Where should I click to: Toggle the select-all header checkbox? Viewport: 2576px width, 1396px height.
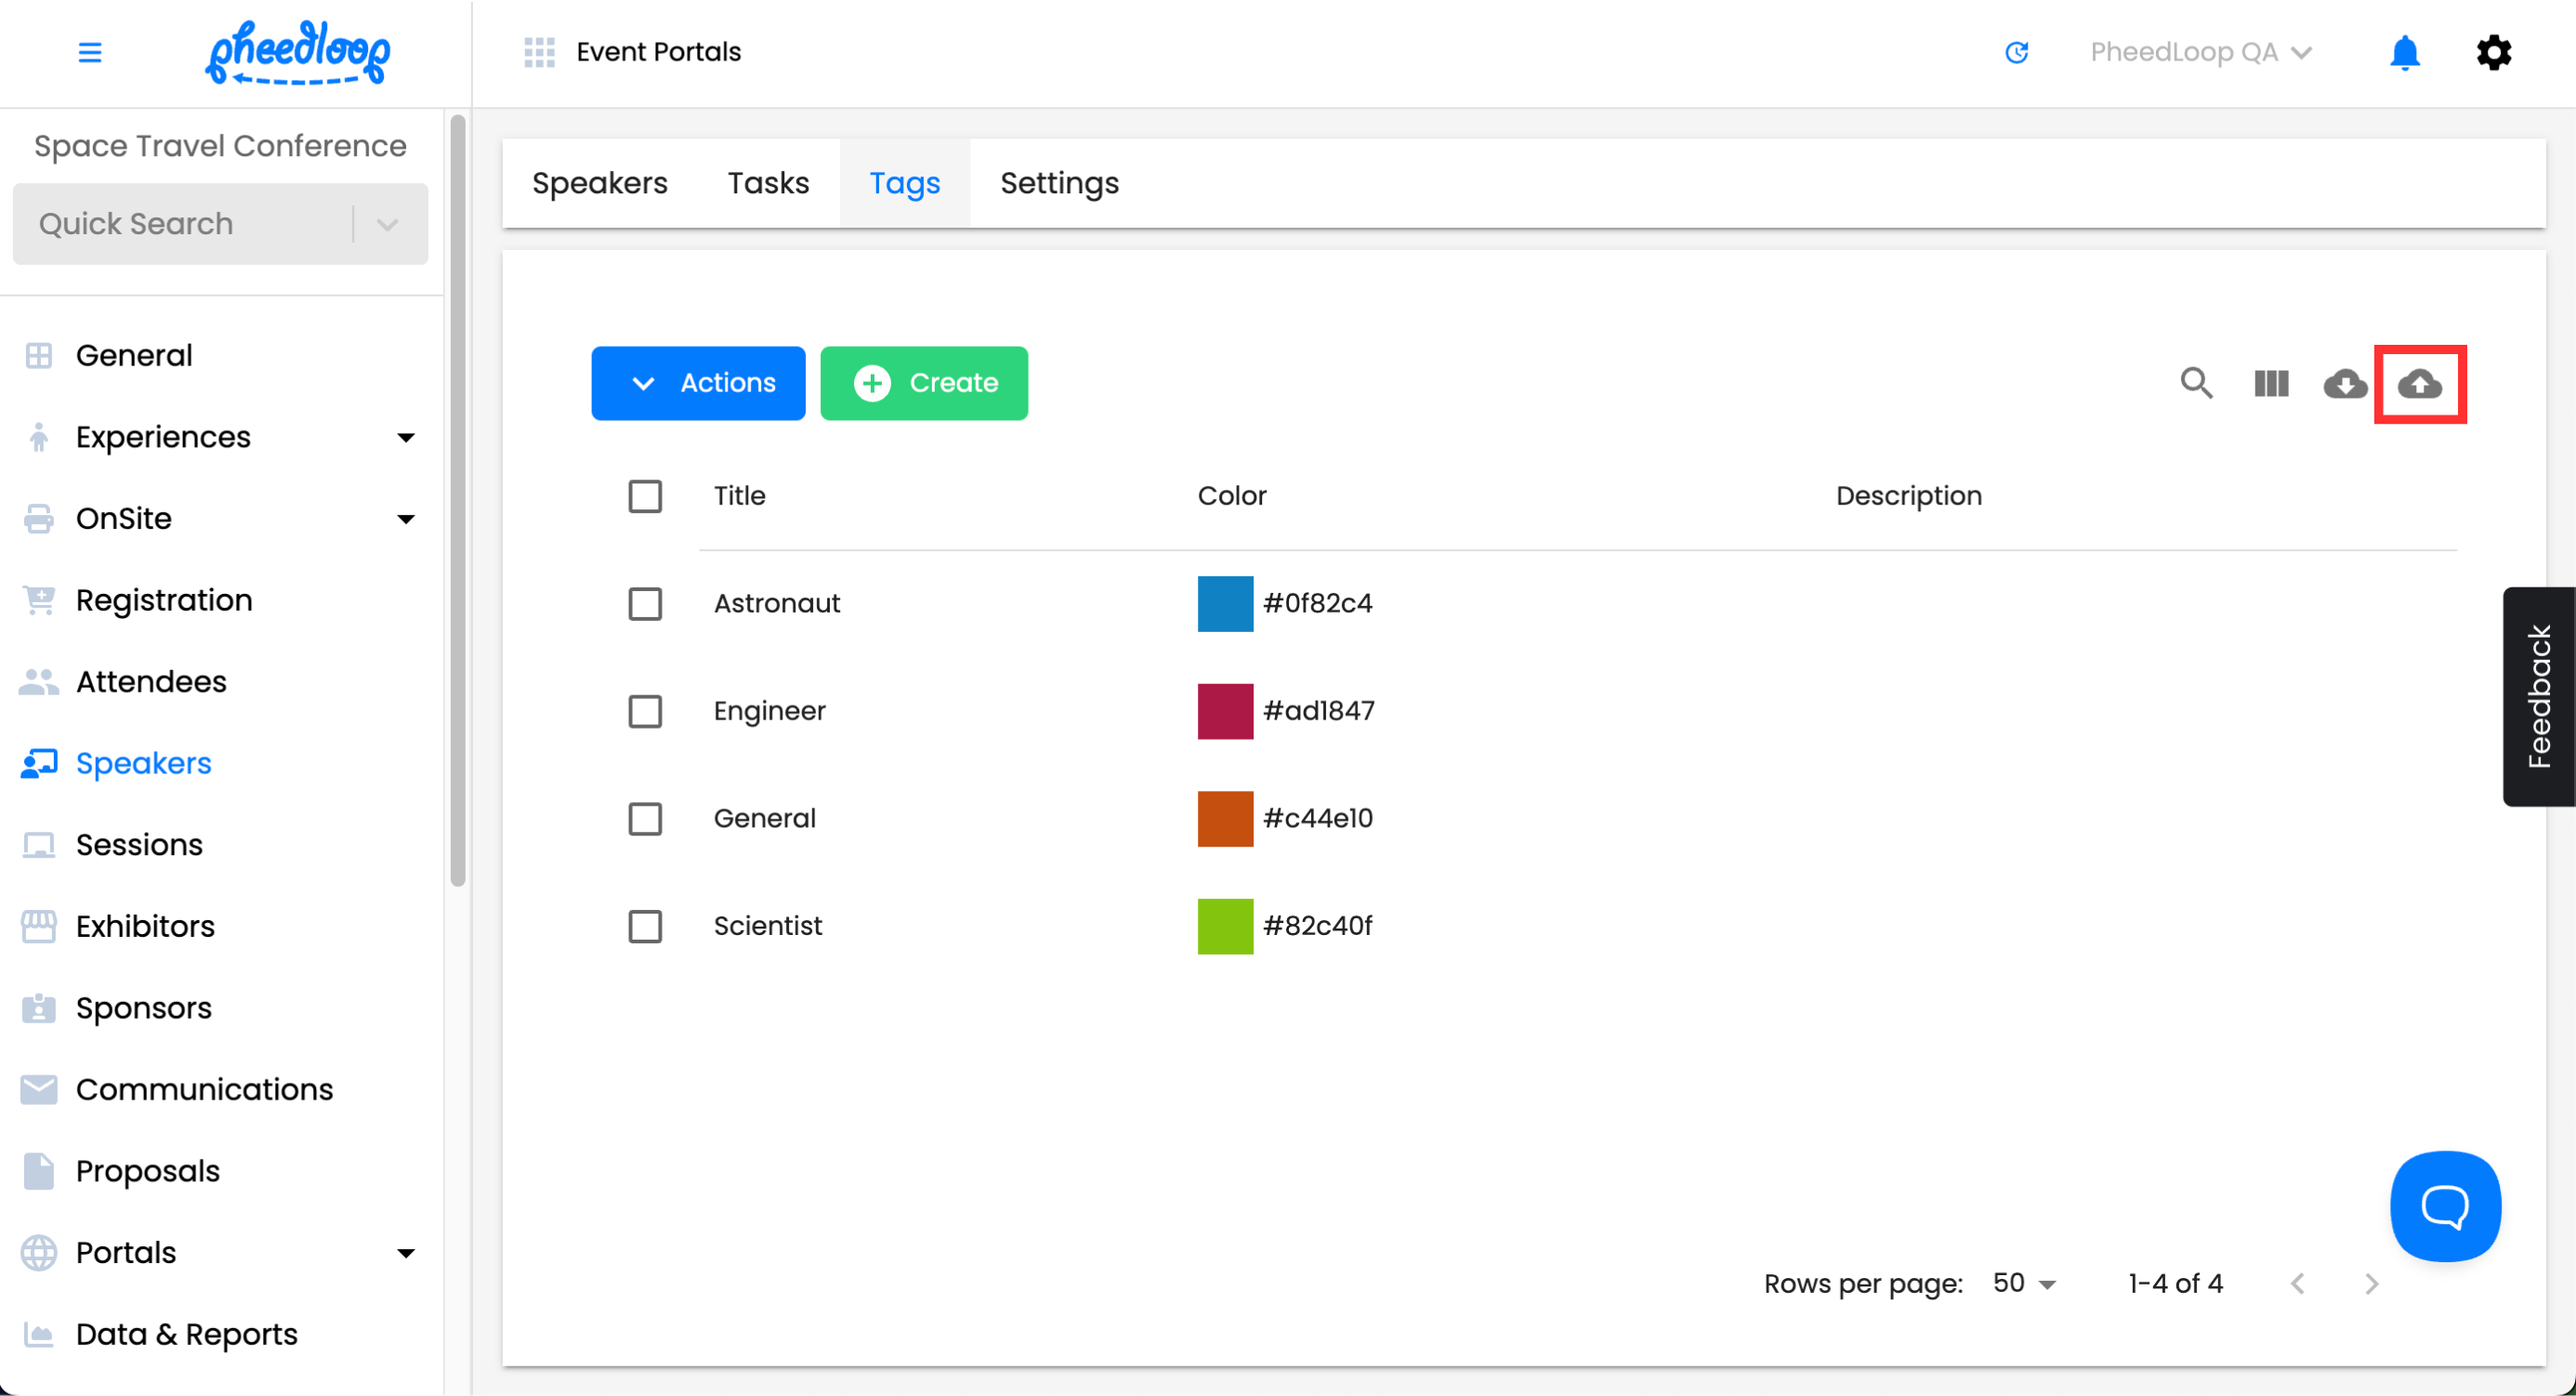[x=645, y=496]
